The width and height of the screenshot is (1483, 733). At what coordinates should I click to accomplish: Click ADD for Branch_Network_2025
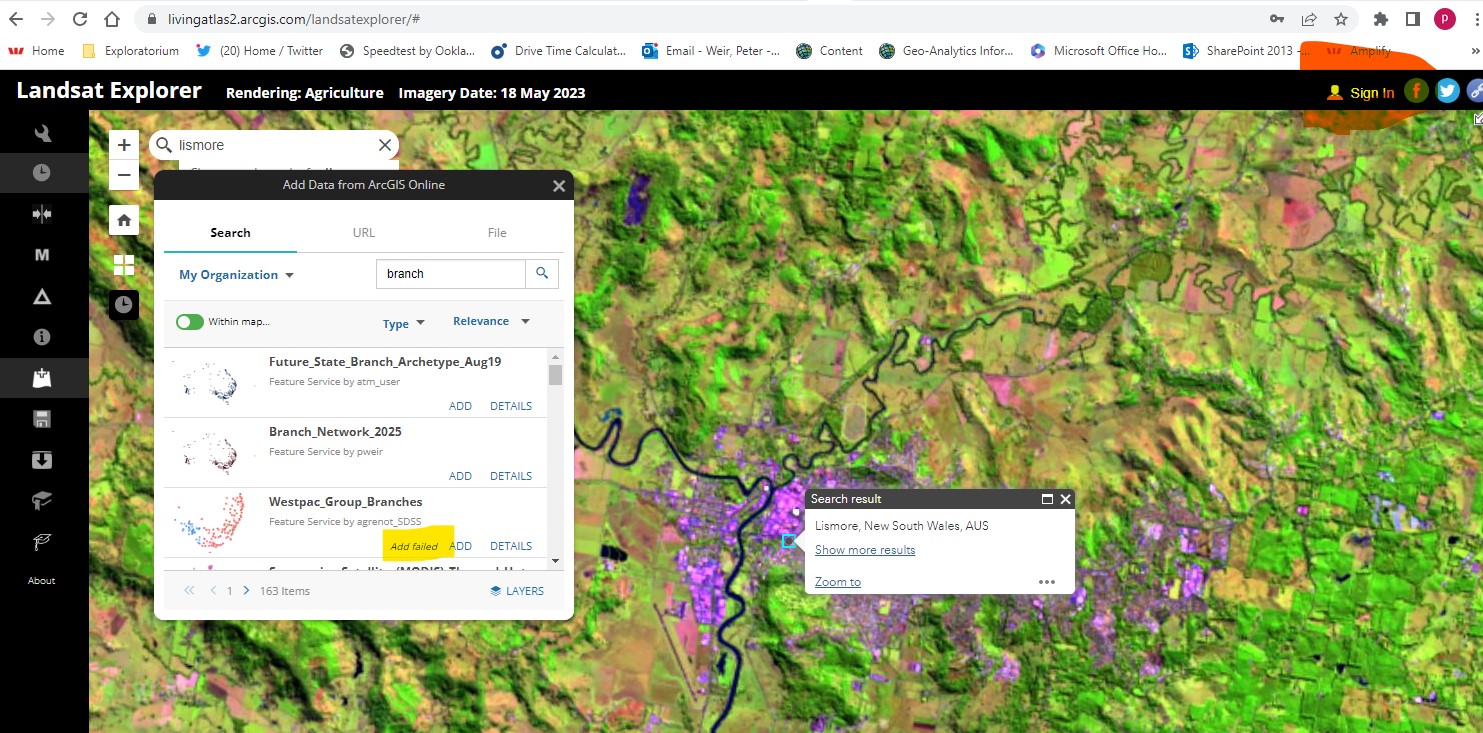[459, 475]
